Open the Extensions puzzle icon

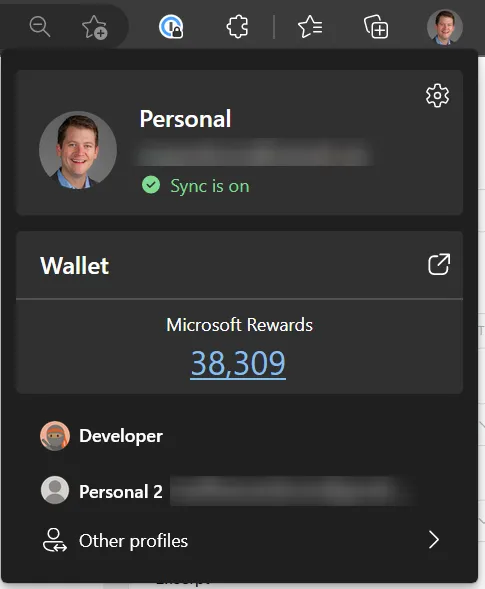(237, 27)
